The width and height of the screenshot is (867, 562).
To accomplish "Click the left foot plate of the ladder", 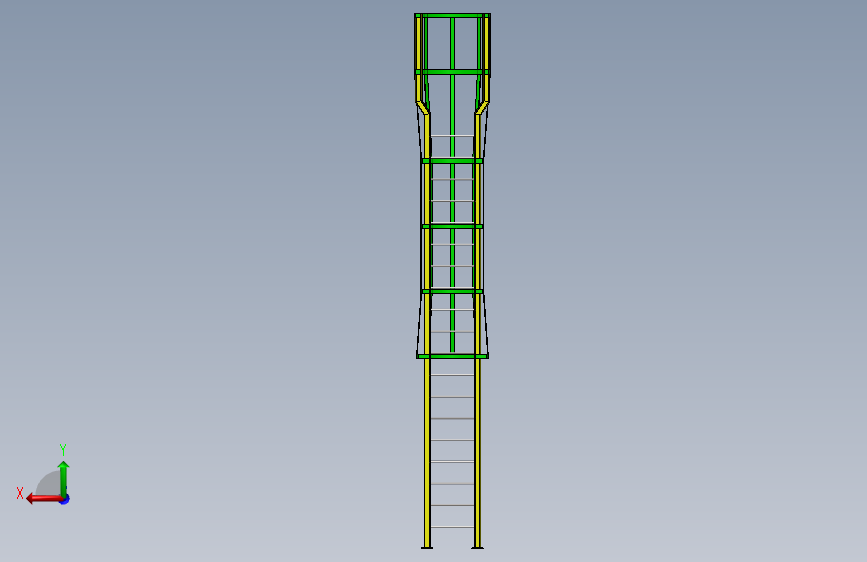I will [x=427, y=548].
